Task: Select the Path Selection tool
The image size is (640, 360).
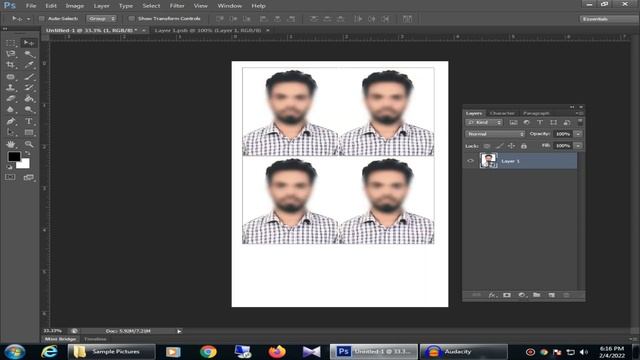Action: tap(11, 132)
